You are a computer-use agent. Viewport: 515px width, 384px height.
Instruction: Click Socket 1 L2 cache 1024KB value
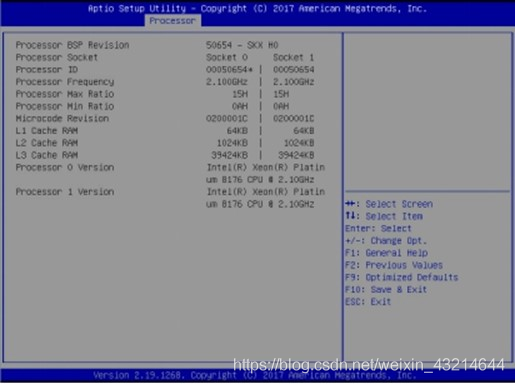point(299,143)
